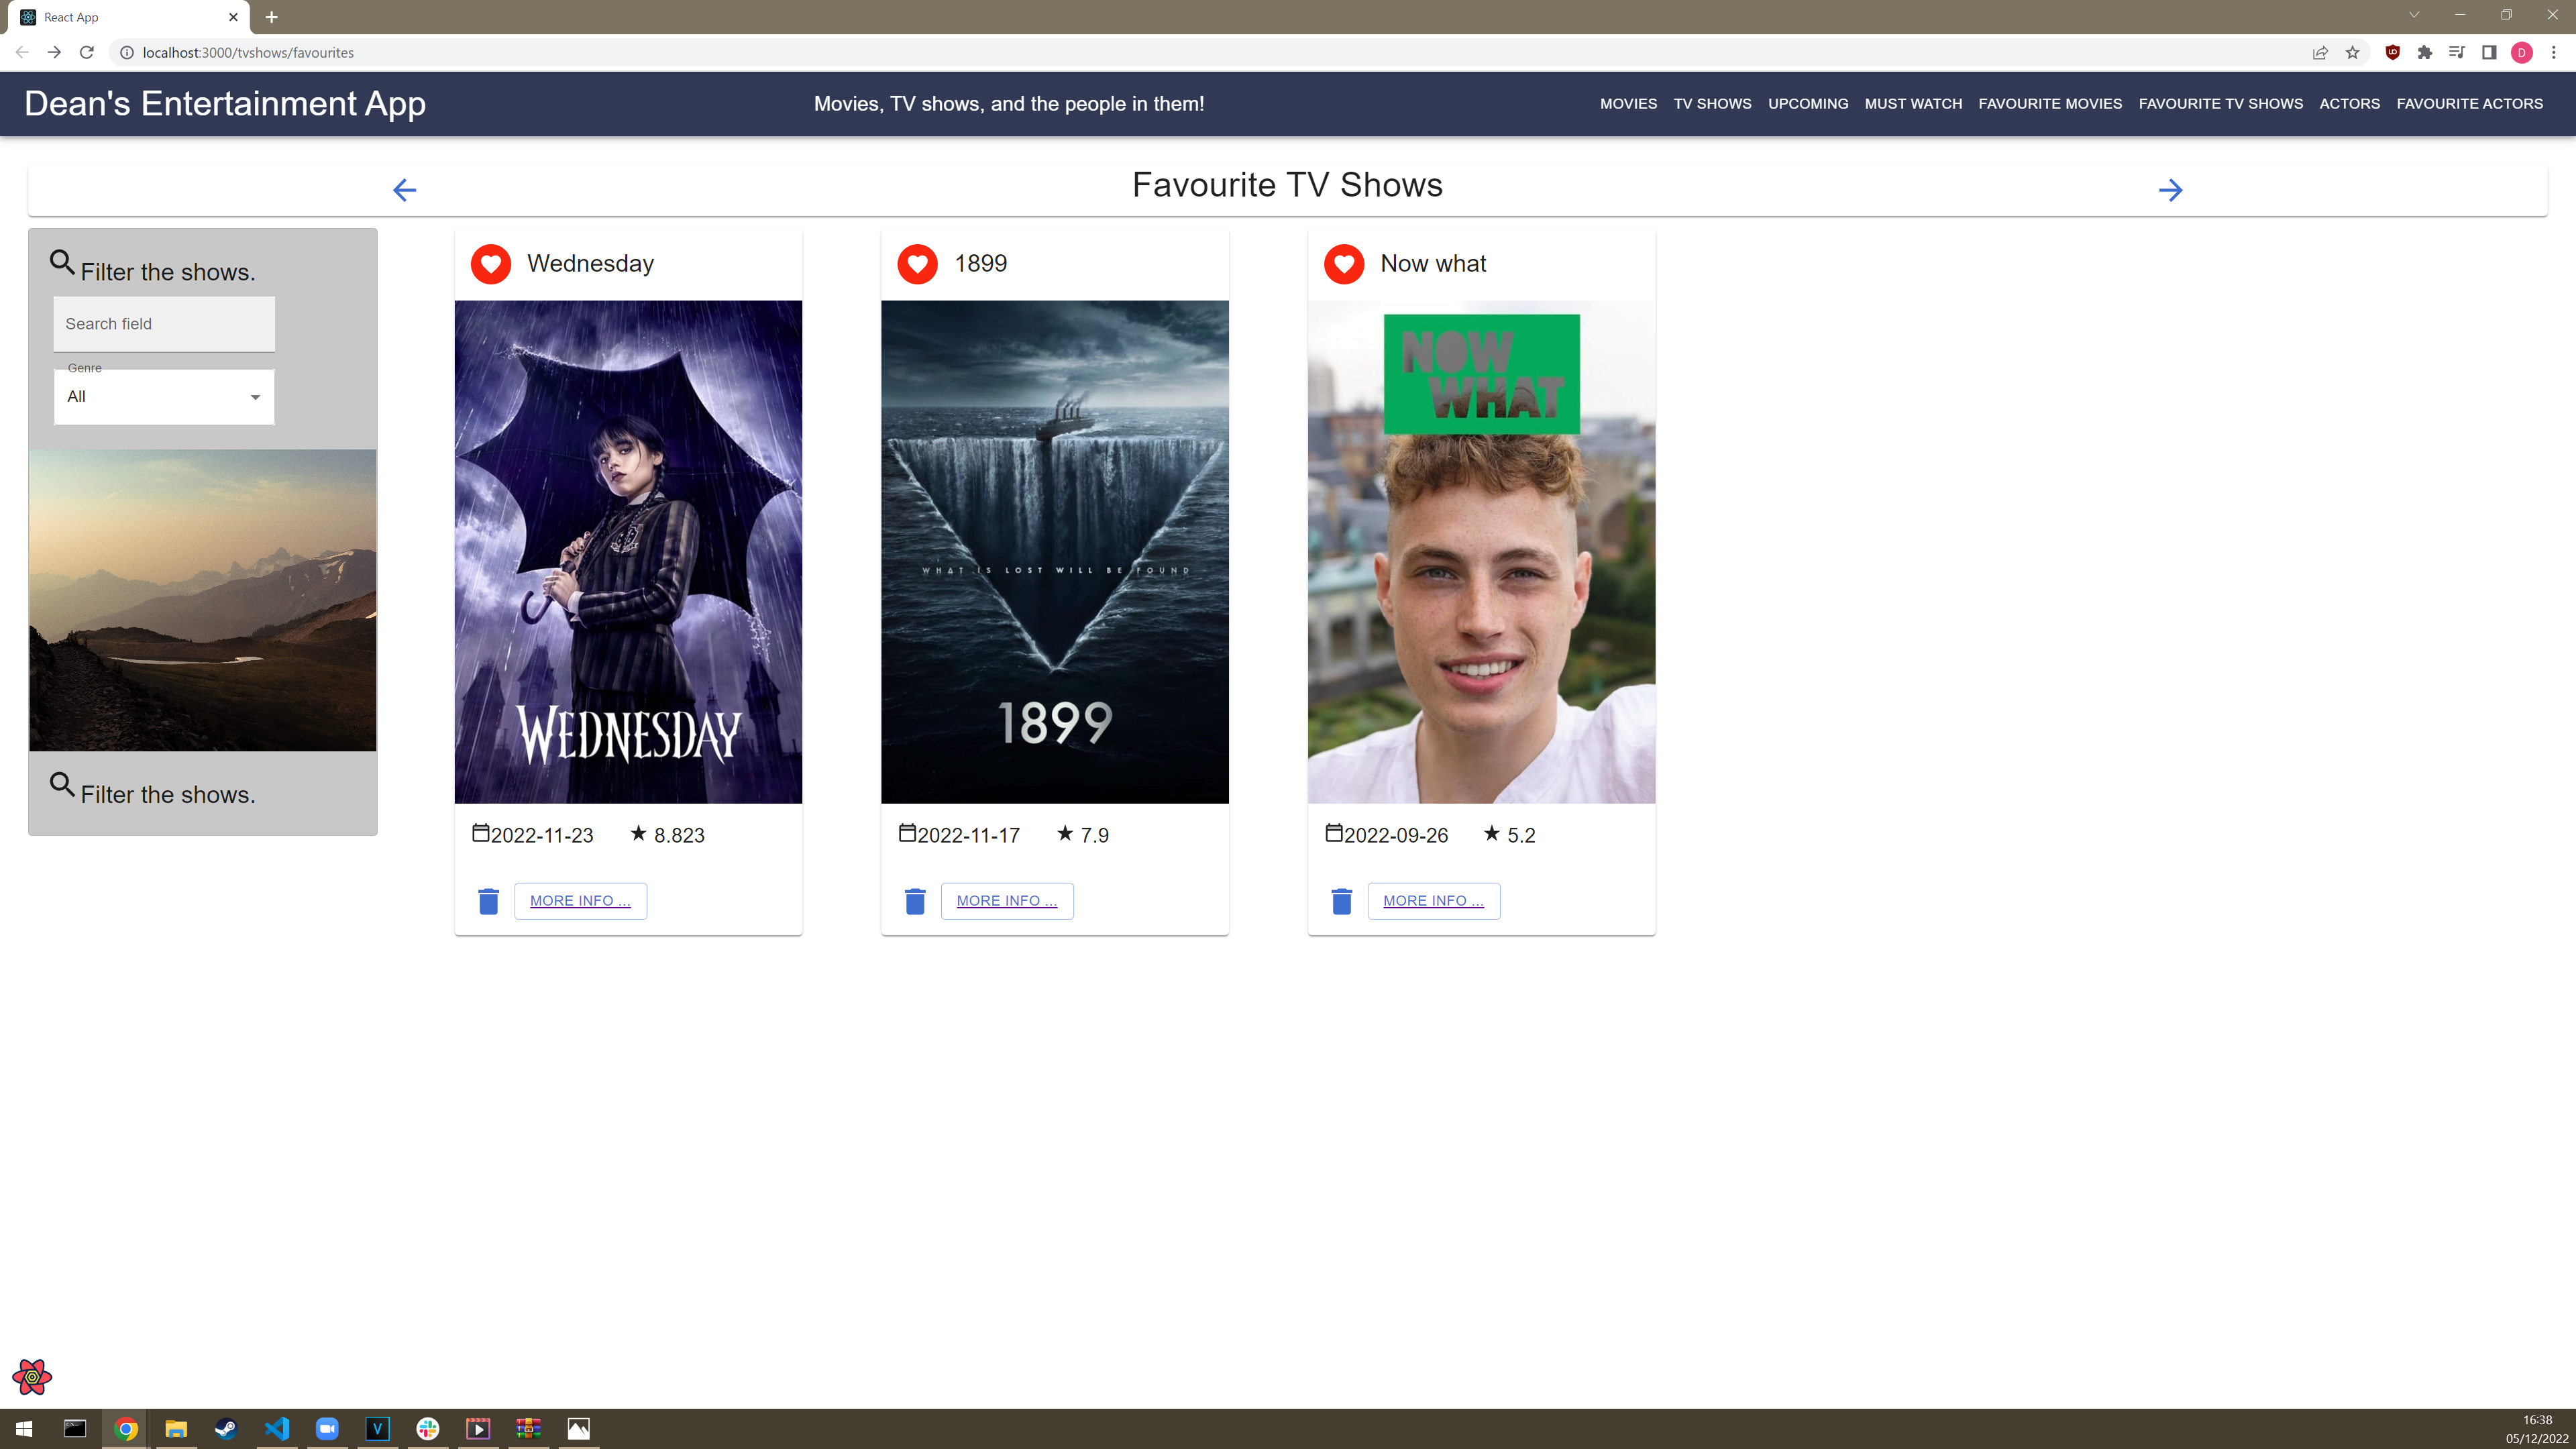Click the heart icon on Now what card
This screenshot has width=2576, height=1449.
[1344, 264]
